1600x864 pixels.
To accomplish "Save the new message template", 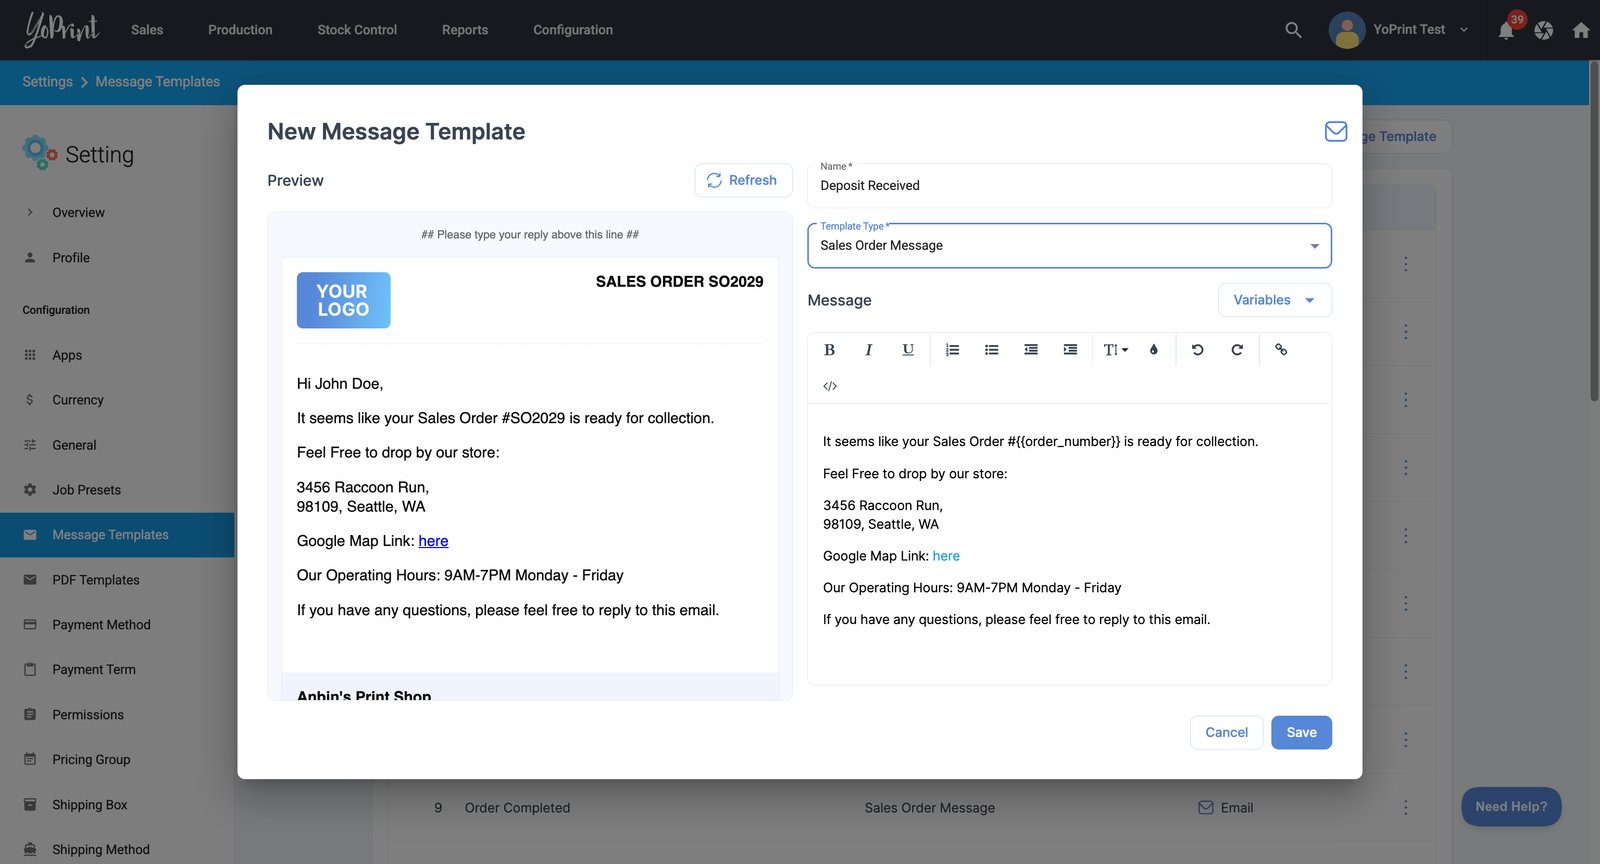I will [1301, 732].
